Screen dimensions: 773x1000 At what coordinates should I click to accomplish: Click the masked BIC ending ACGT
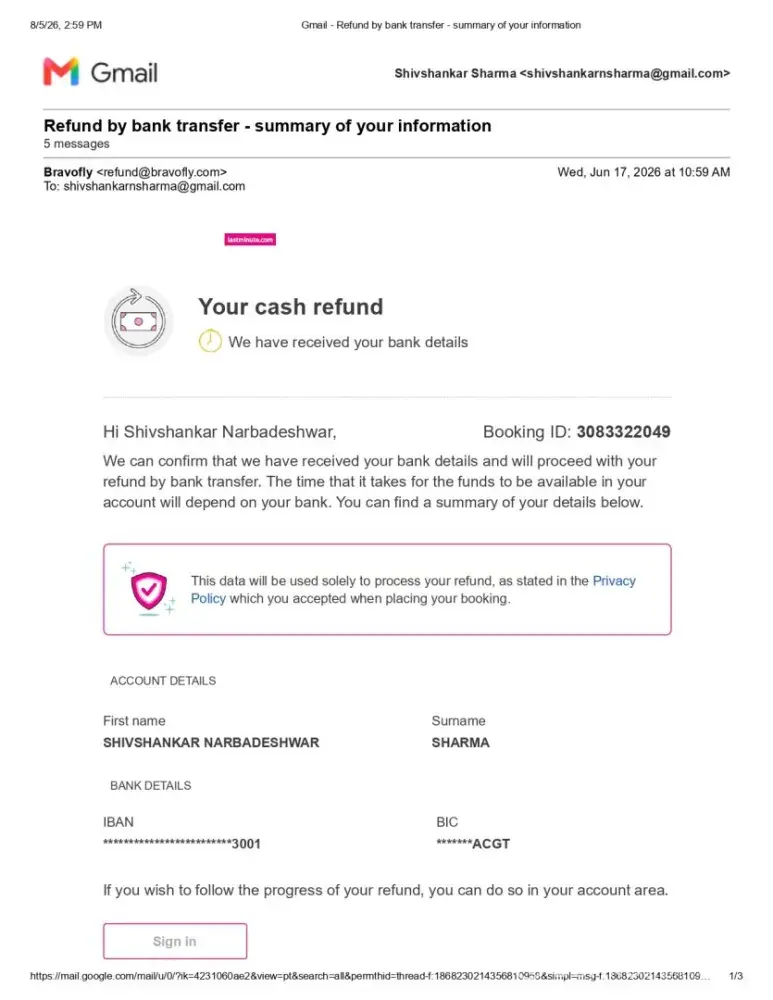[473, 844]
